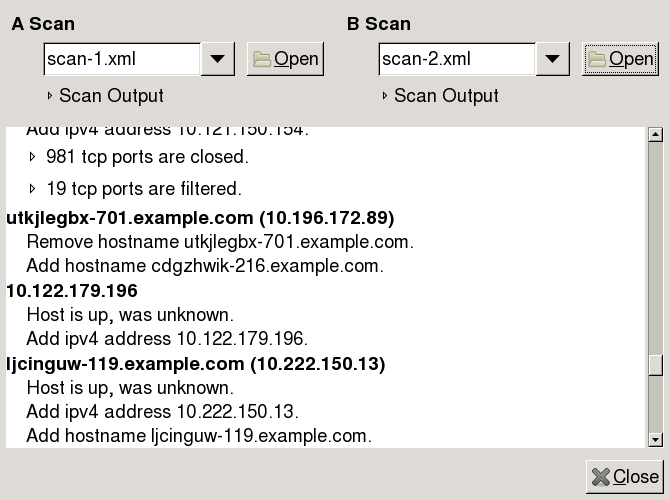Click the scrollbar up arrow
The height and width of the screenshot is (500, 670).
coord(655,135)
